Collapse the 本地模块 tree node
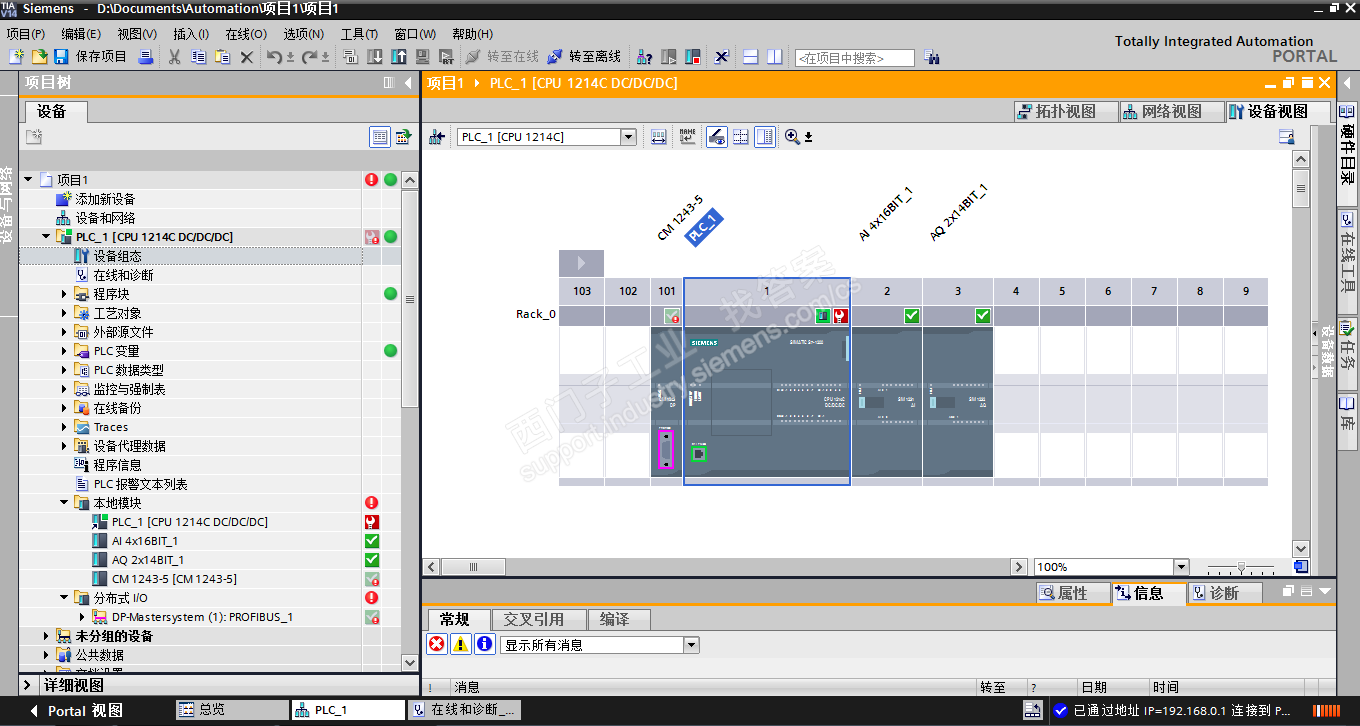1360x726 pixels. 65,503
